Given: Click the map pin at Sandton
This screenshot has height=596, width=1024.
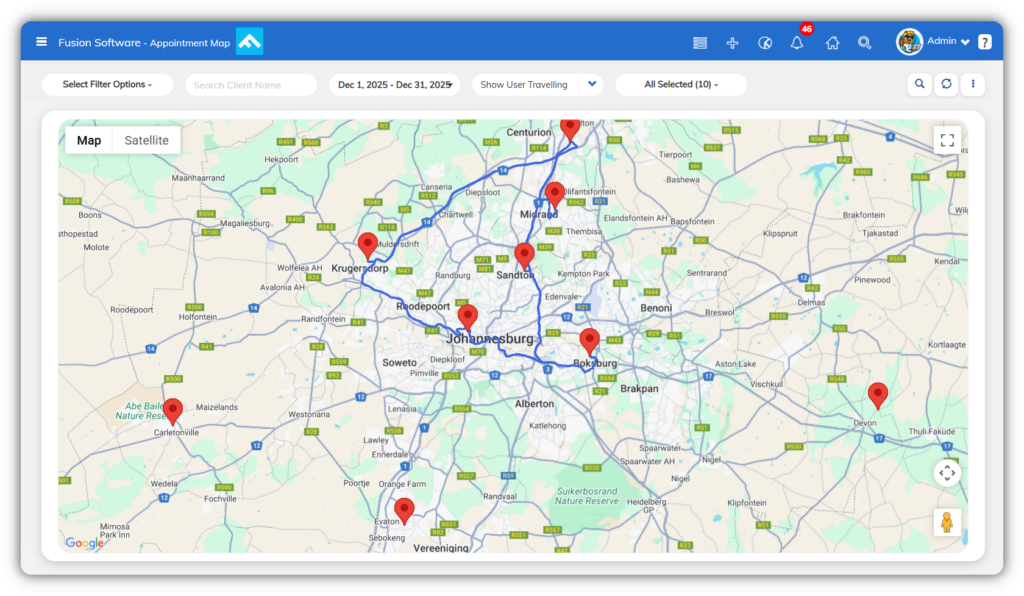Looking at the screenshot, I should point(524,256).
